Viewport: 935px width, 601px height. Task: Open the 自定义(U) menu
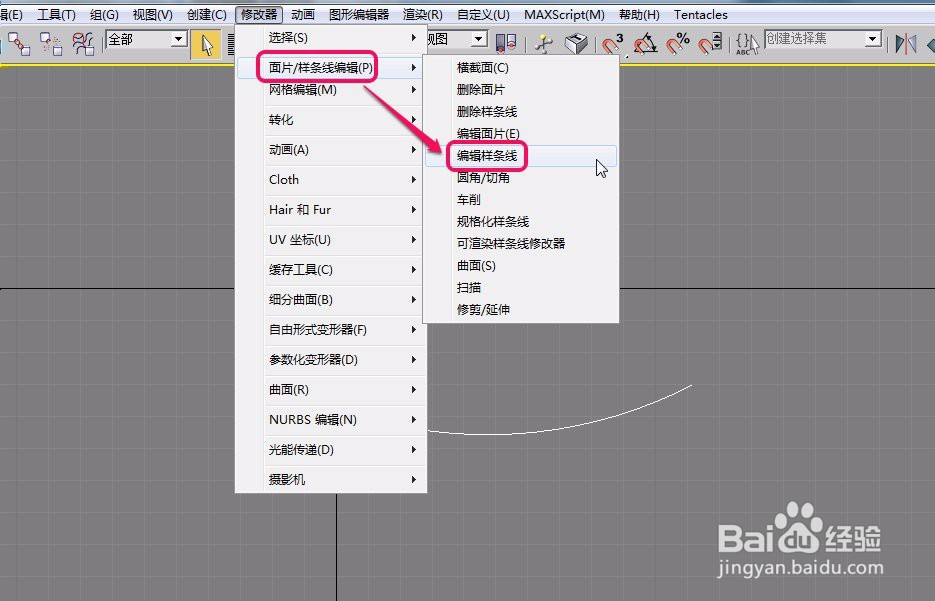tap(483, 15)
